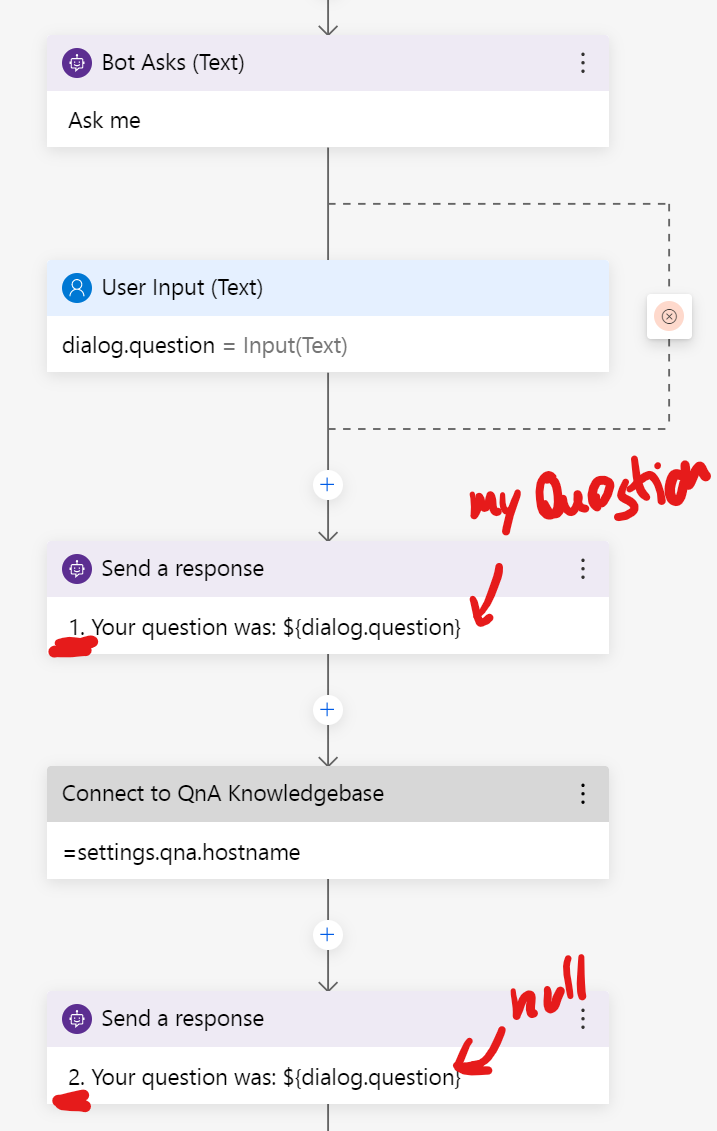
Task: Click the bot icon on Bot Asks node
Action: coord(76,63)
